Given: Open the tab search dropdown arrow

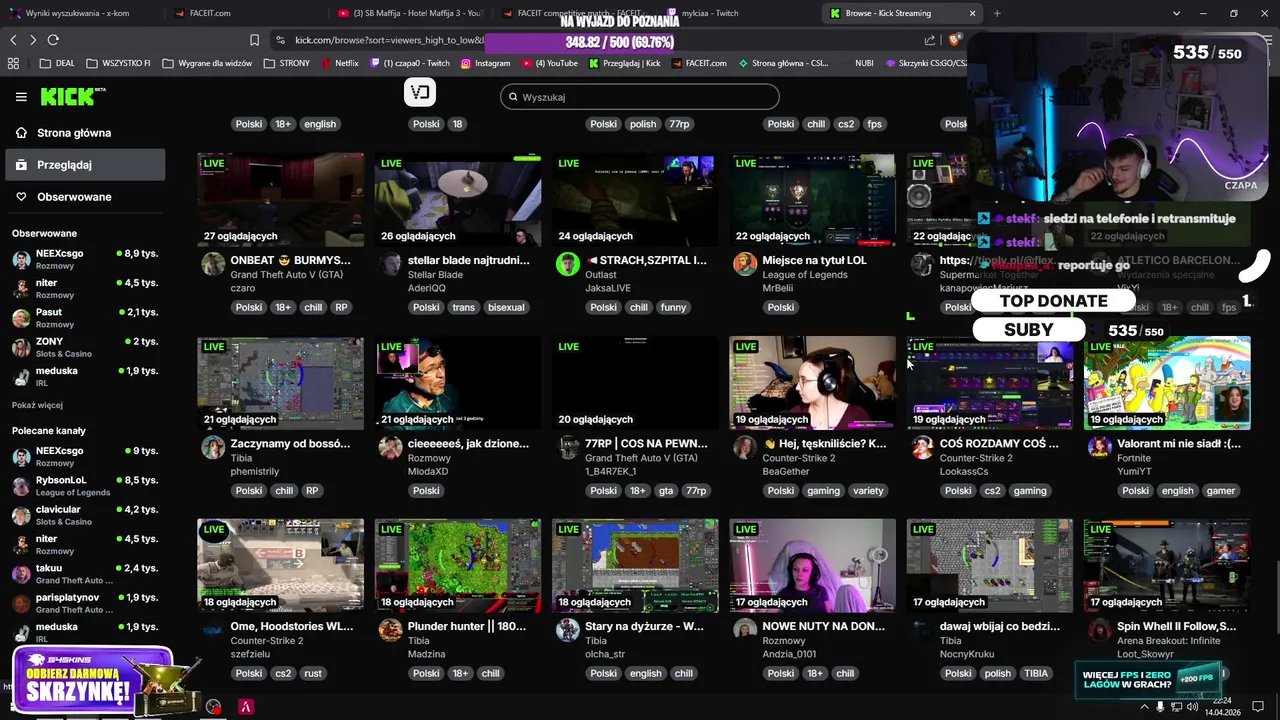Looking at the screenshot, I should point(1176,13).
